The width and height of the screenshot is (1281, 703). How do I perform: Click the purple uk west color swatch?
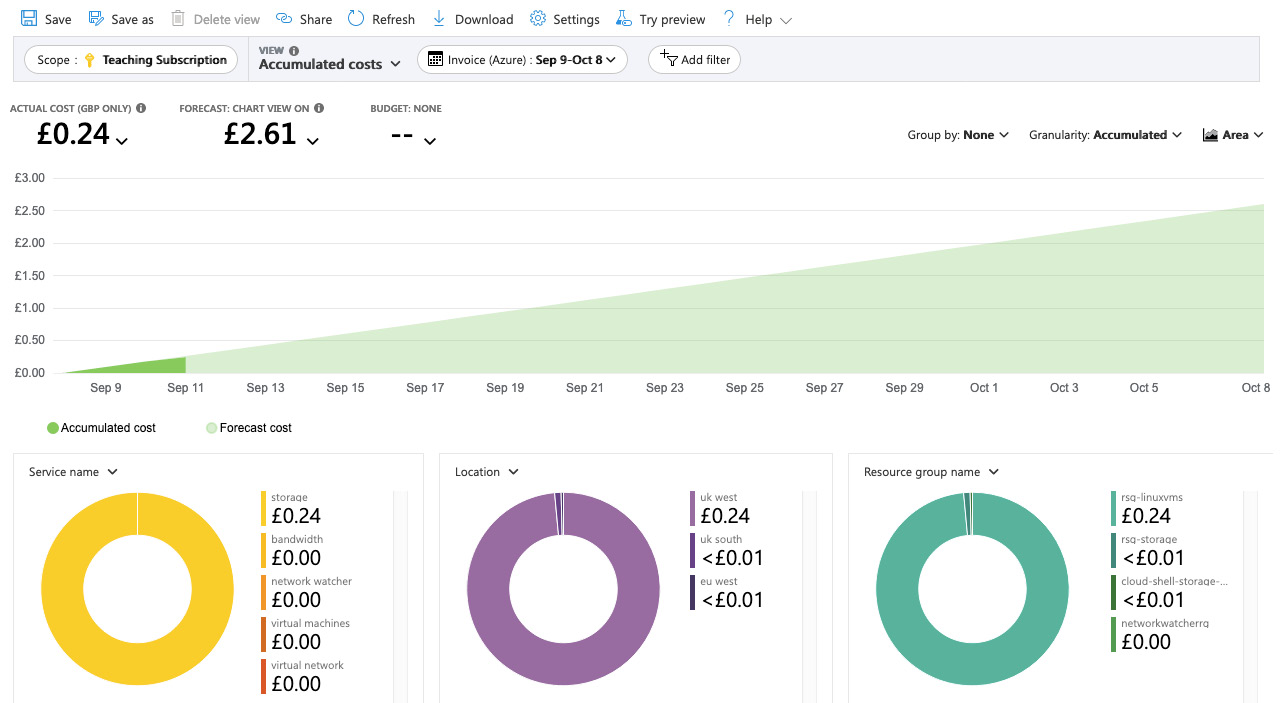[692, 508]
